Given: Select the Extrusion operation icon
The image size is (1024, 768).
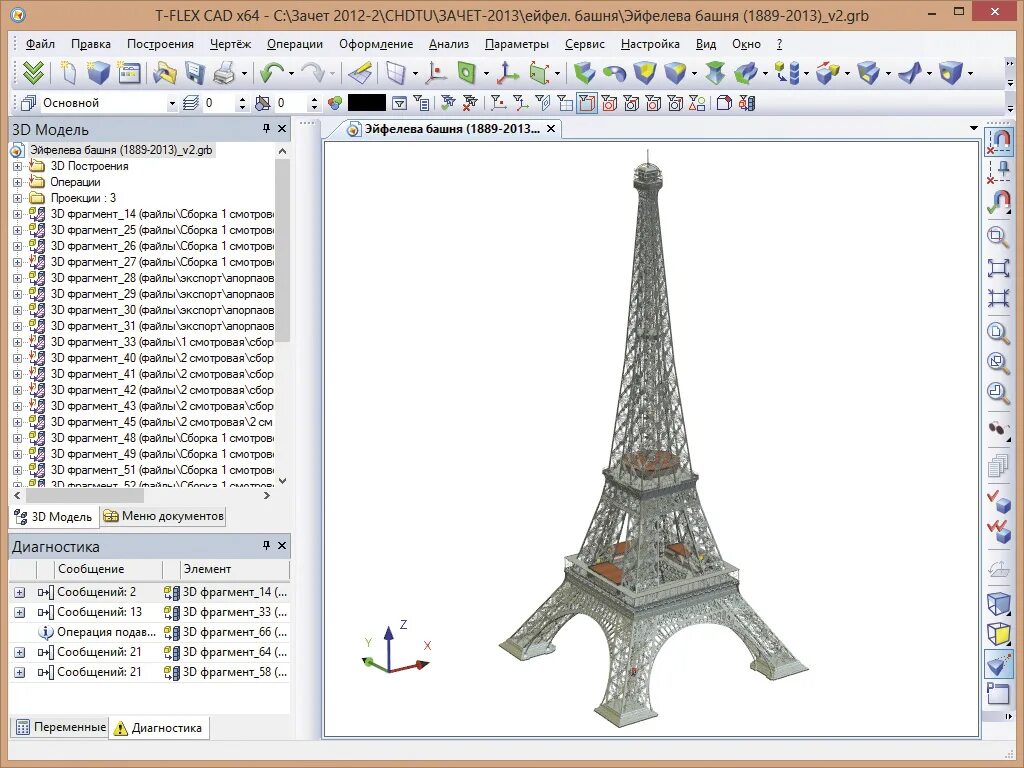Looking at the screenshot, I should [584, 73].
